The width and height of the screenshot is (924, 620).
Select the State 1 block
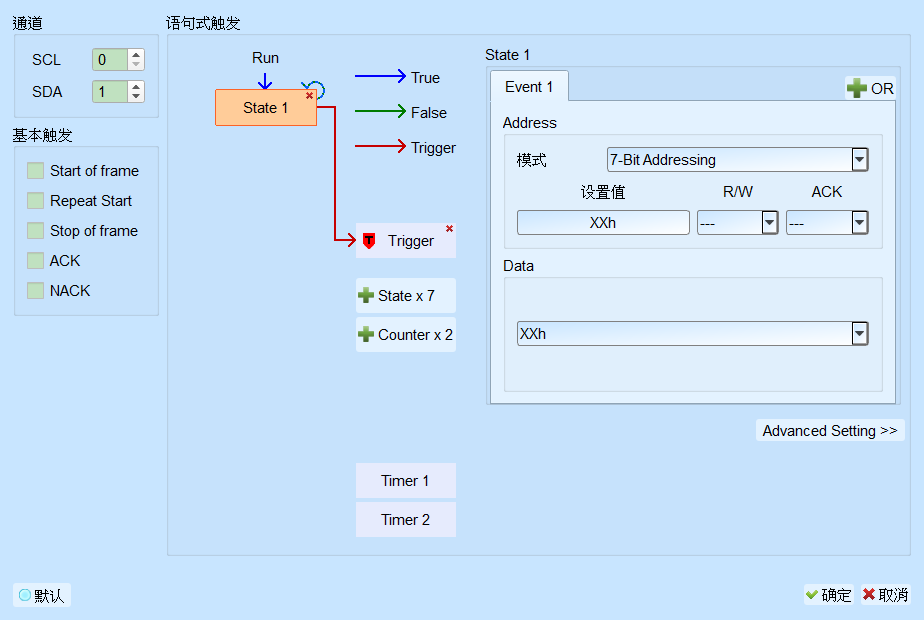(266, 108)
